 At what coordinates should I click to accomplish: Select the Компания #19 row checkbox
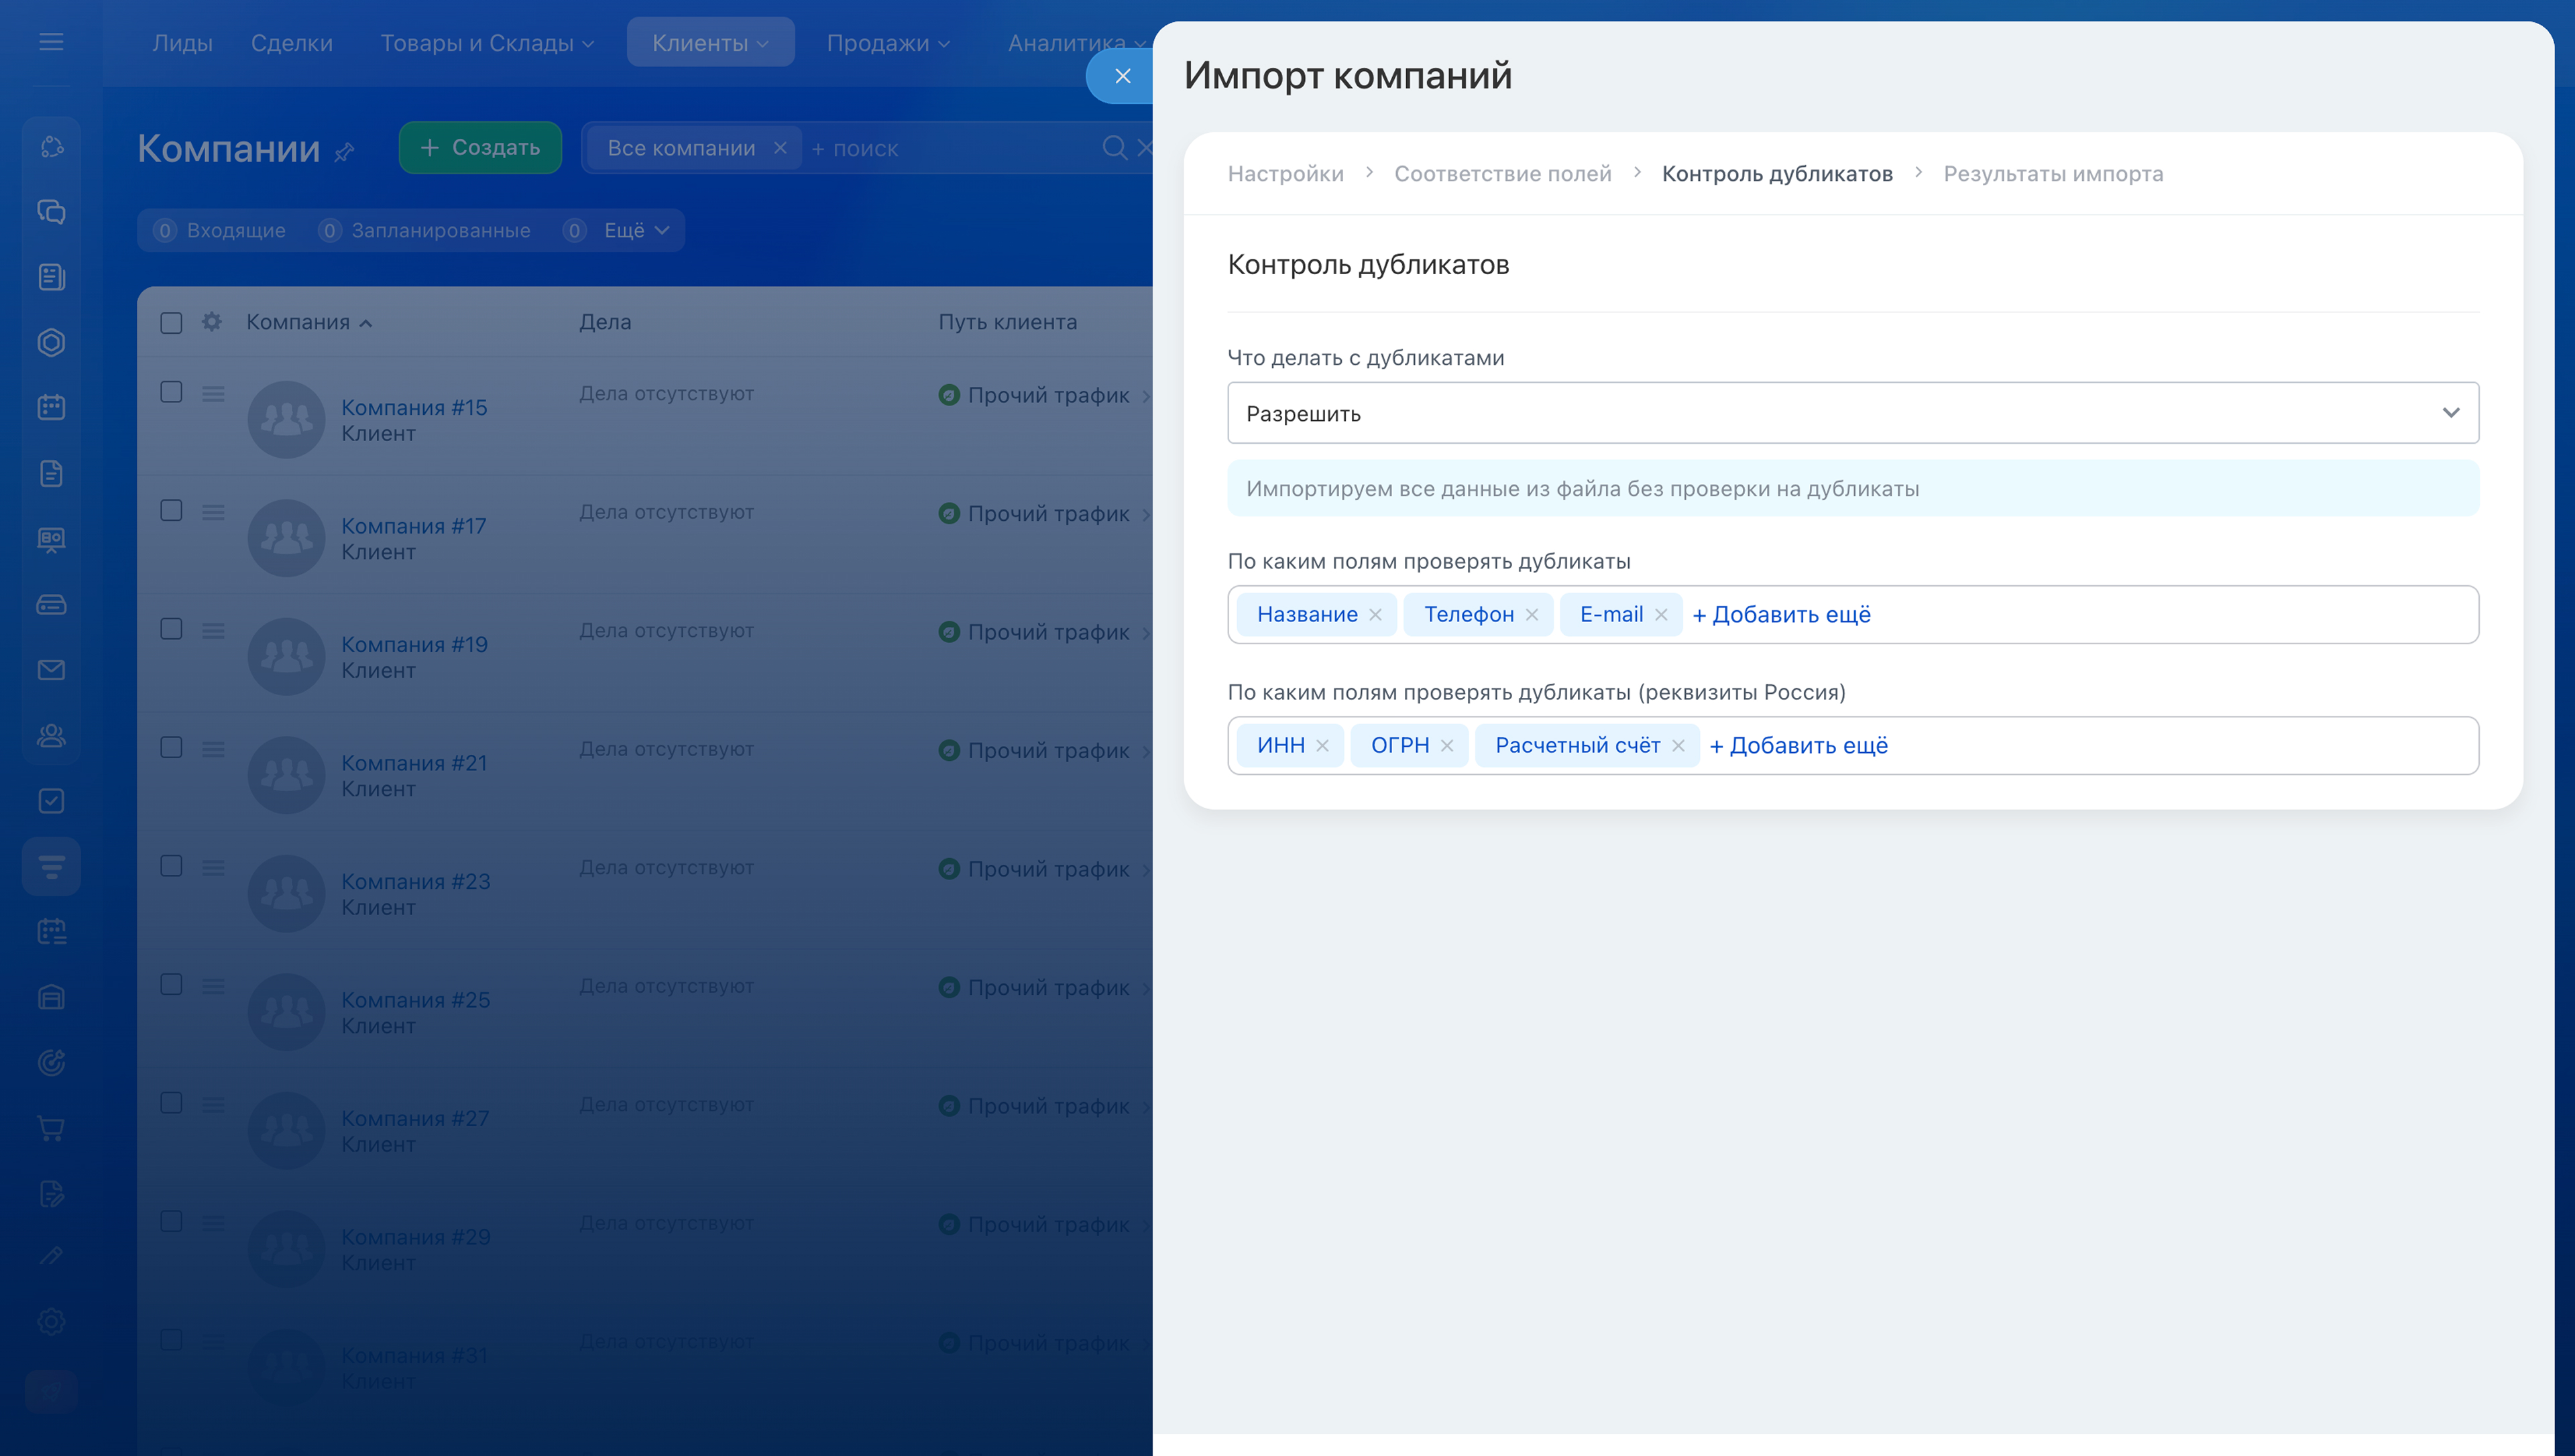pyautogui.click(x=171, y=629)
